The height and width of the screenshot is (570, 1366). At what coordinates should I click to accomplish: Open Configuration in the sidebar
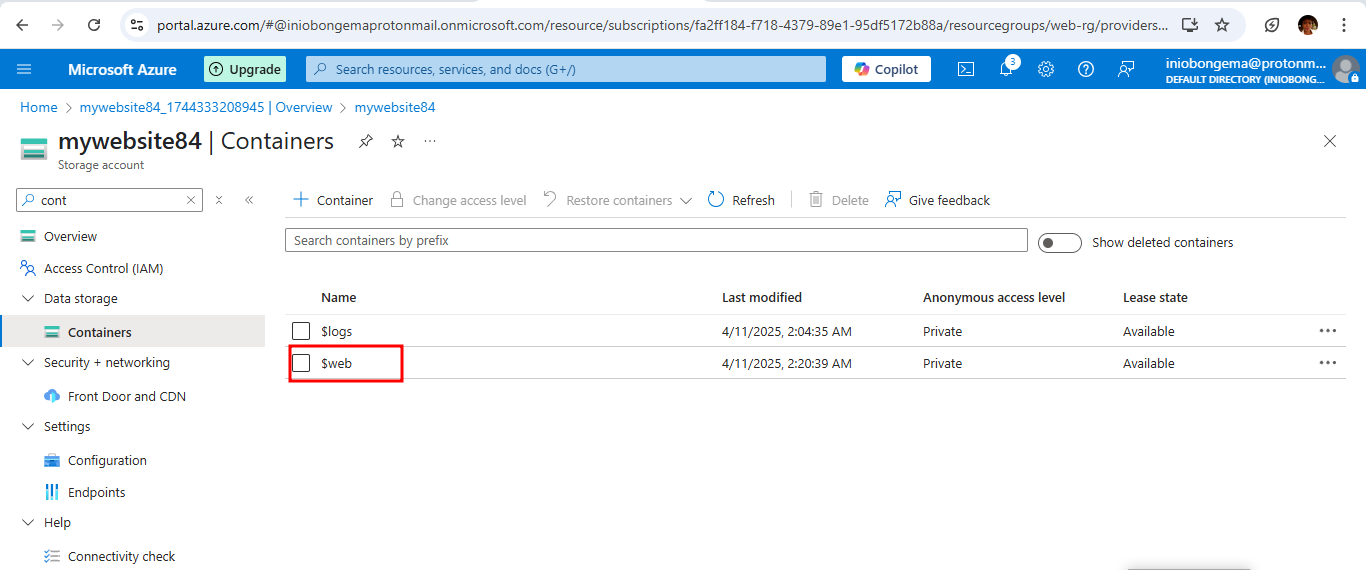coord(107,460)
